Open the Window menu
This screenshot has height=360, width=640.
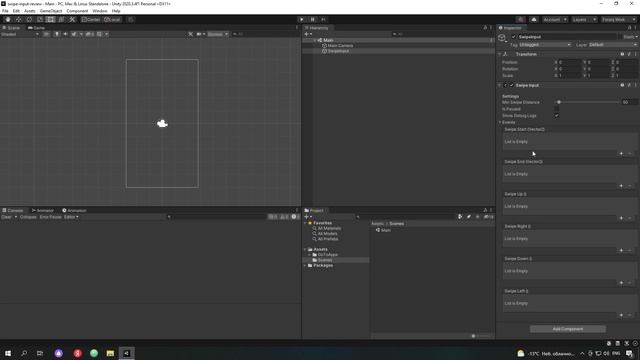pos(100,11)
